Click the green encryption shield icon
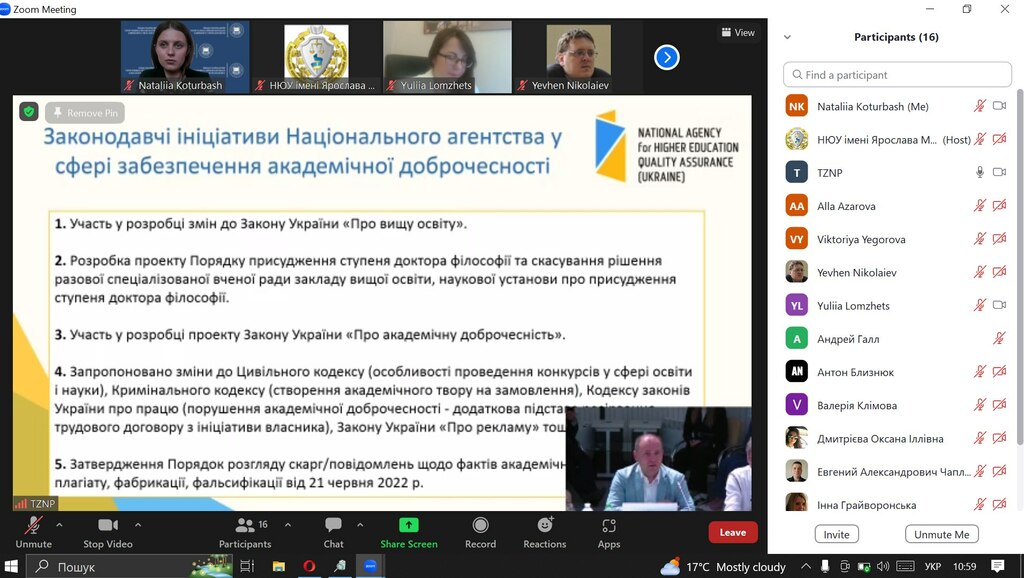The image size is (1024, 578). (x=29, y=112)
